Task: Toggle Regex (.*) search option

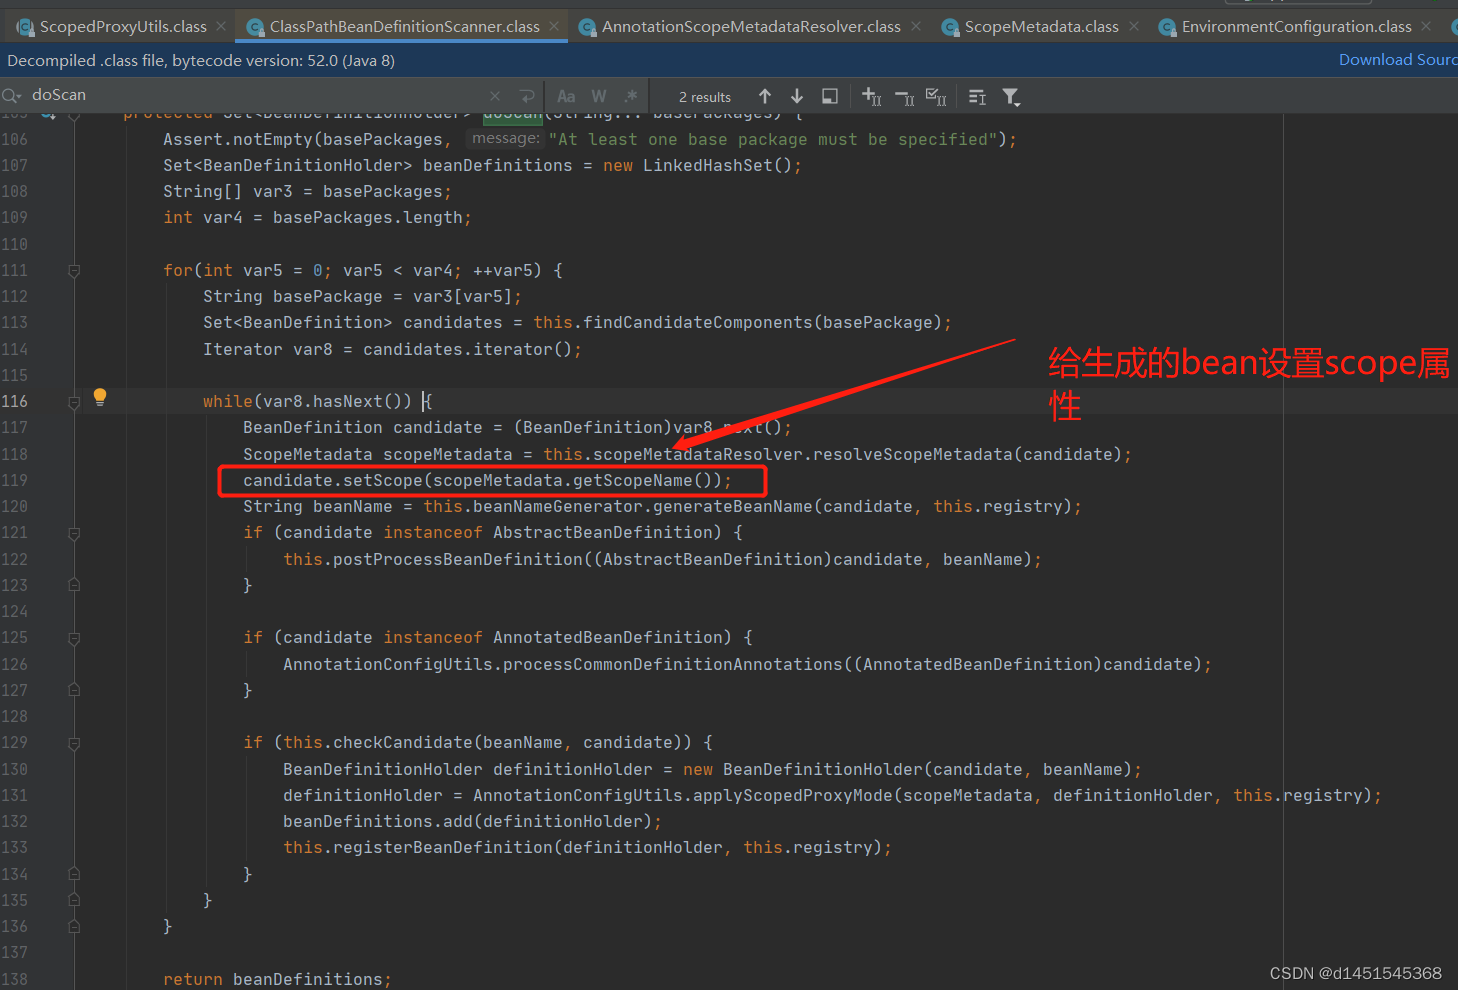Action: (630, 96)
